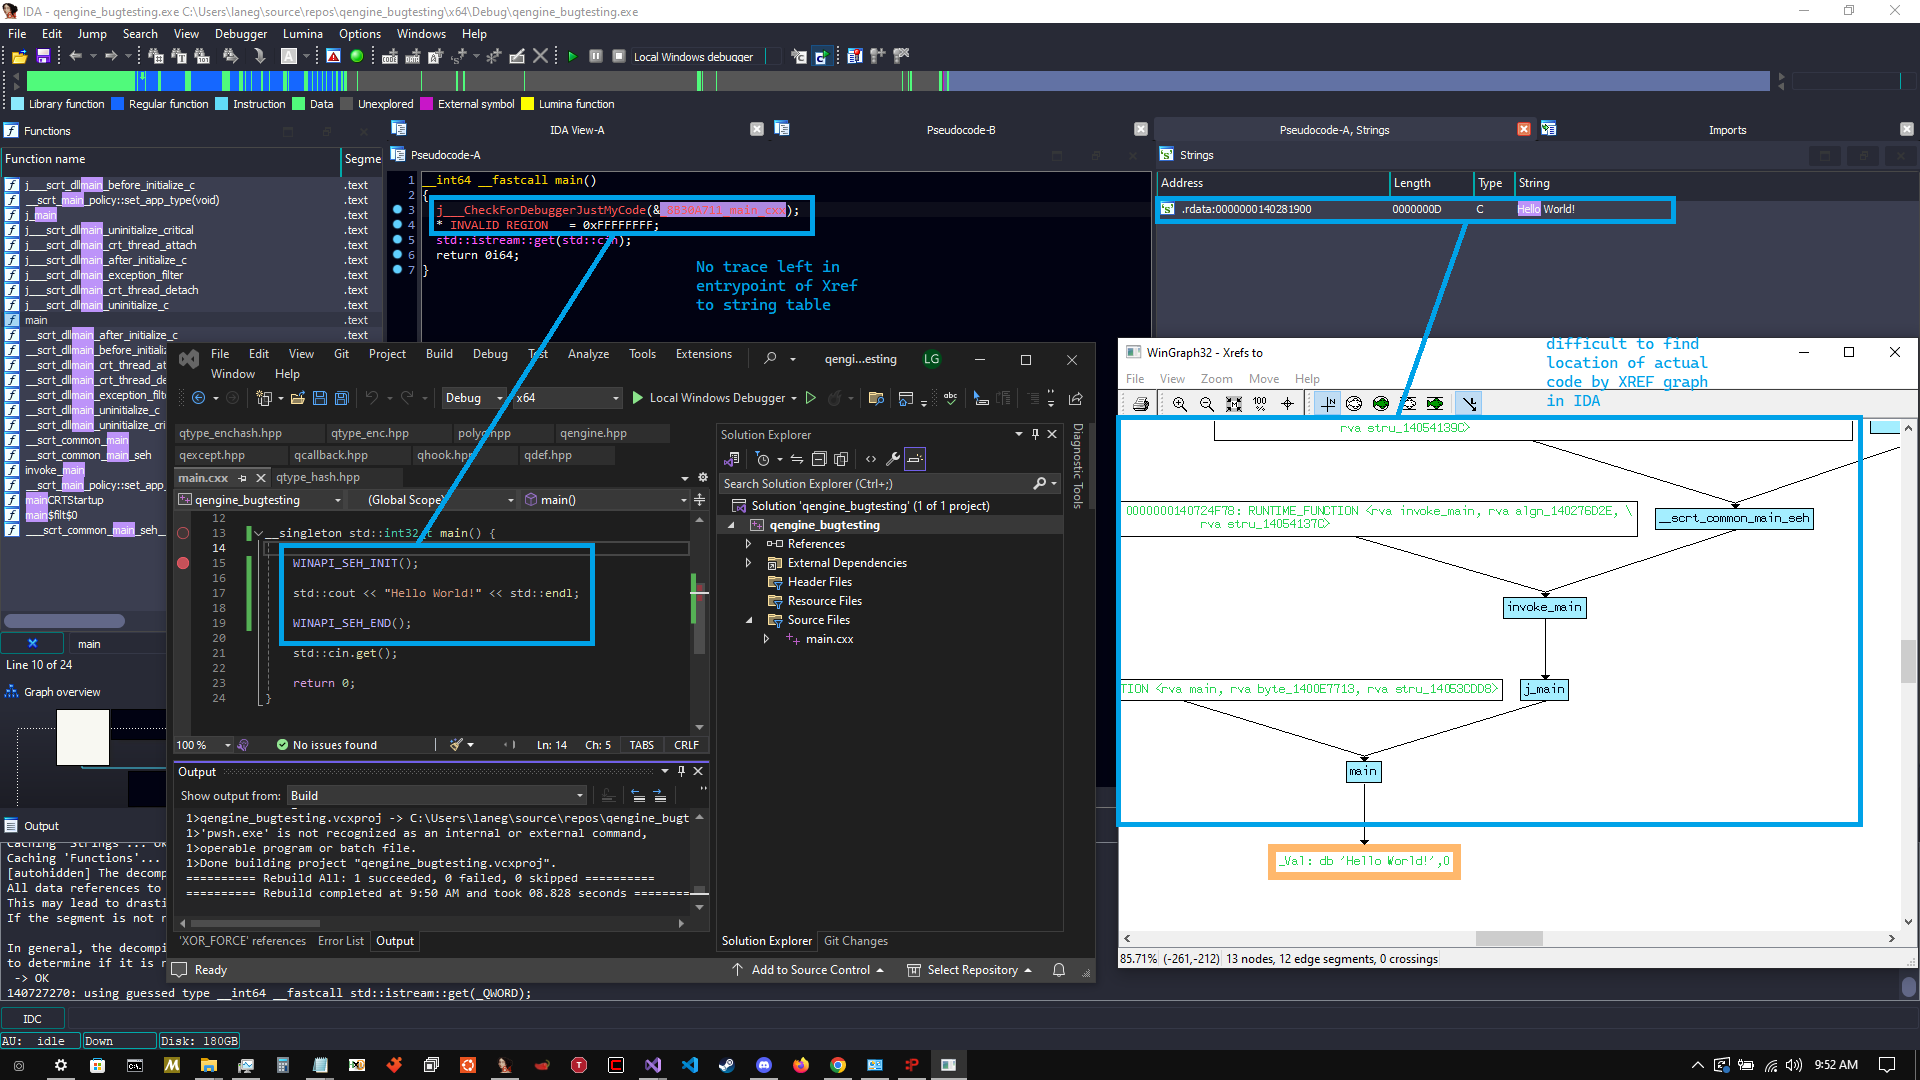Screen dimensions: 1920x1080
Task: Toggle Solution Explorer Preview Selected Items button
Action: [915, 459]
